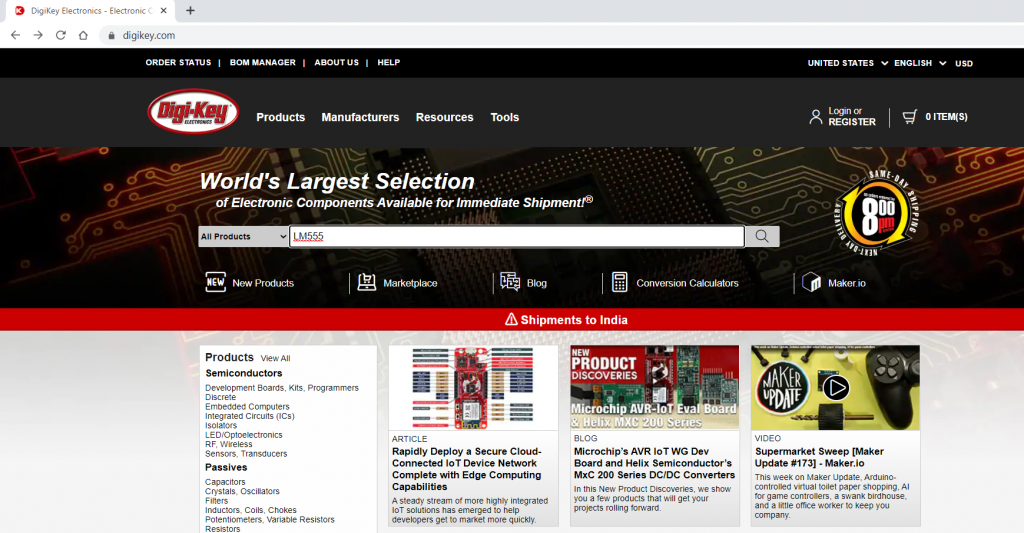Expand the English language dropdown
The width and height of the screenshot is (1024, 533).
(x=920, y=63)
